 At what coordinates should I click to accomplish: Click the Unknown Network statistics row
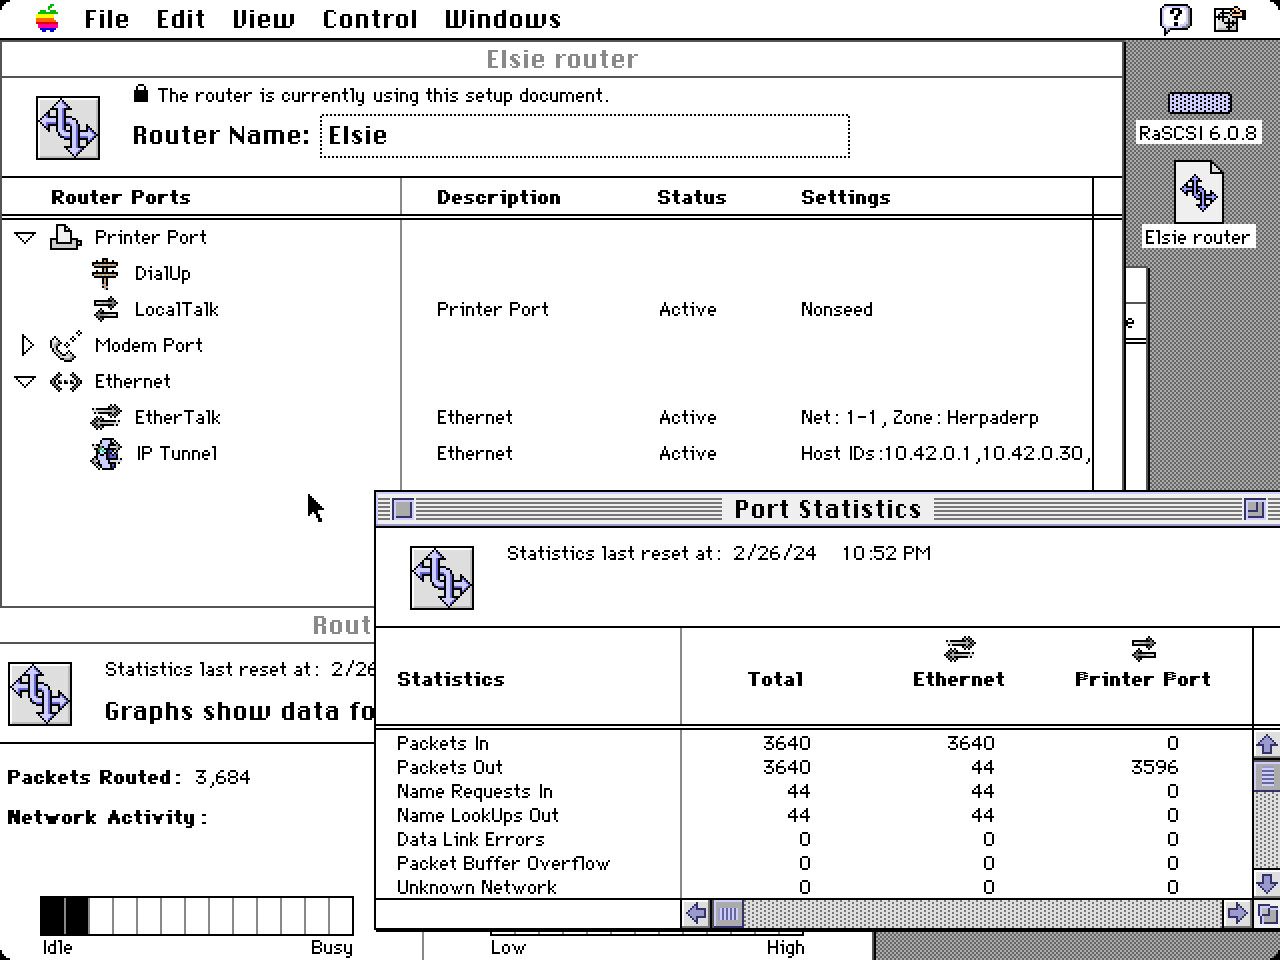pyautogui.click(x=814, y=887)
